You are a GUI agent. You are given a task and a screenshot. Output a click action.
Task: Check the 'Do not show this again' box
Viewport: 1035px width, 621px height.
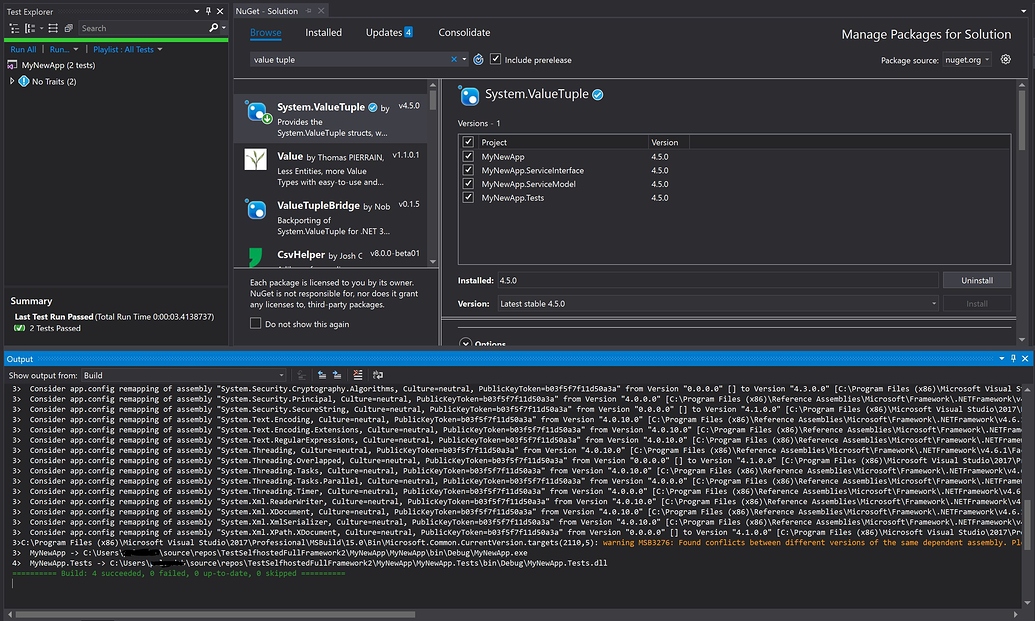tap(255, 323)
